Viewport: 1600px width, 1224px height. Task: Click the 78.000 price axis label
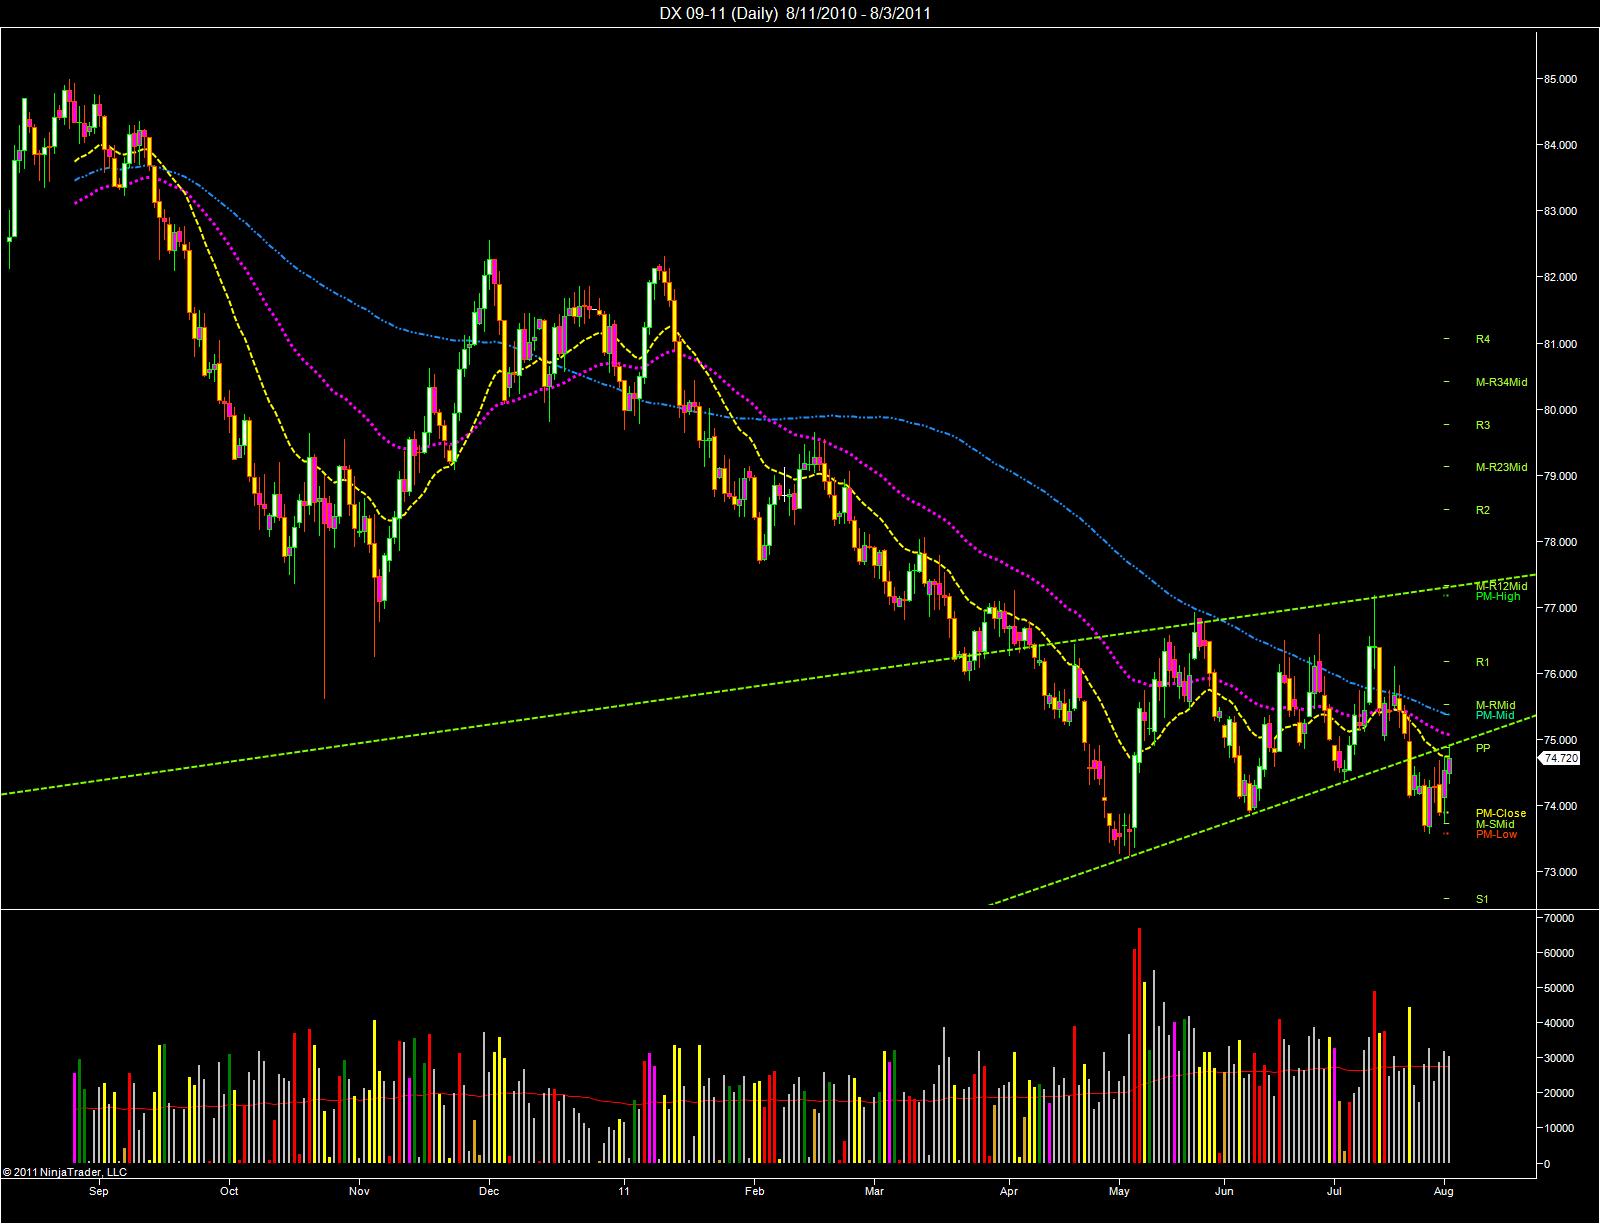click(x=1561, y=542)
